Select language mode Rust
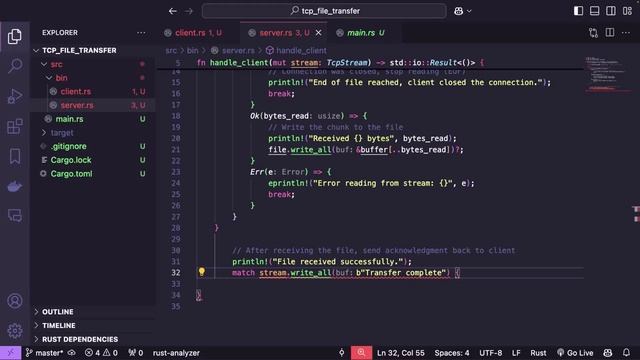 point(538,353)
